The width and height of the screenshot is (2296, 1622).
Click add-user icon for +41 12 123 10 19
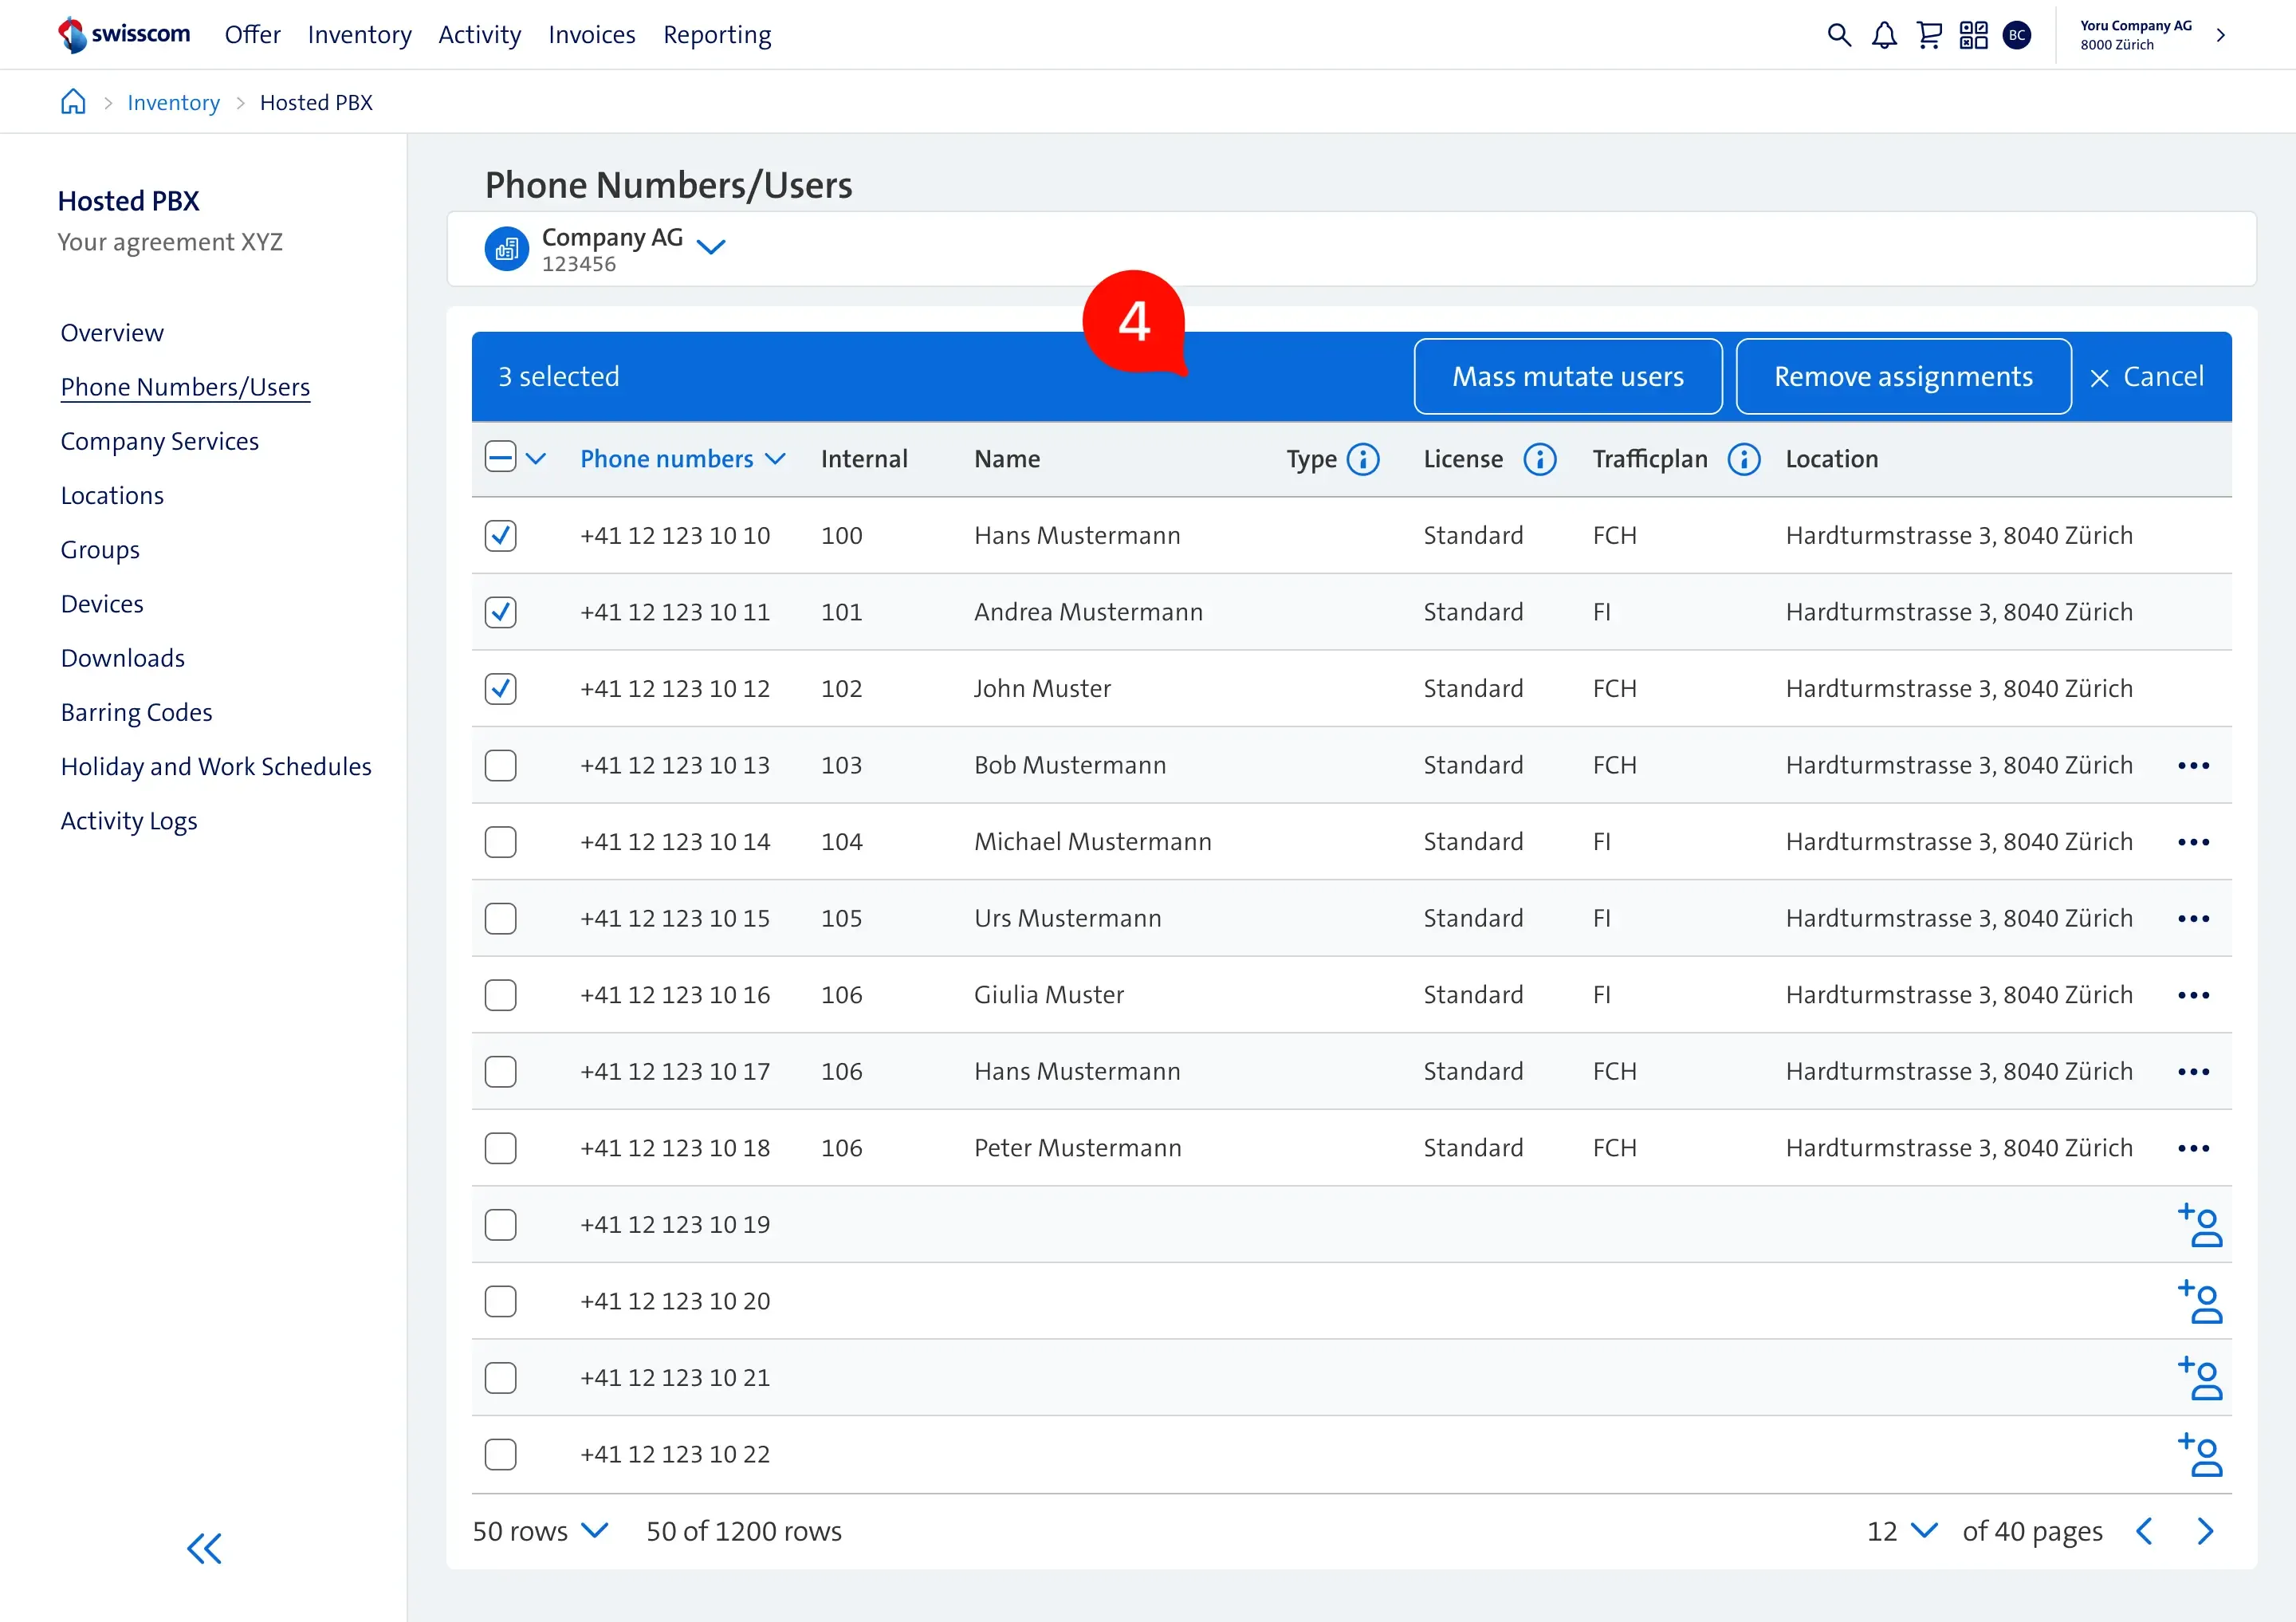2199,1225
